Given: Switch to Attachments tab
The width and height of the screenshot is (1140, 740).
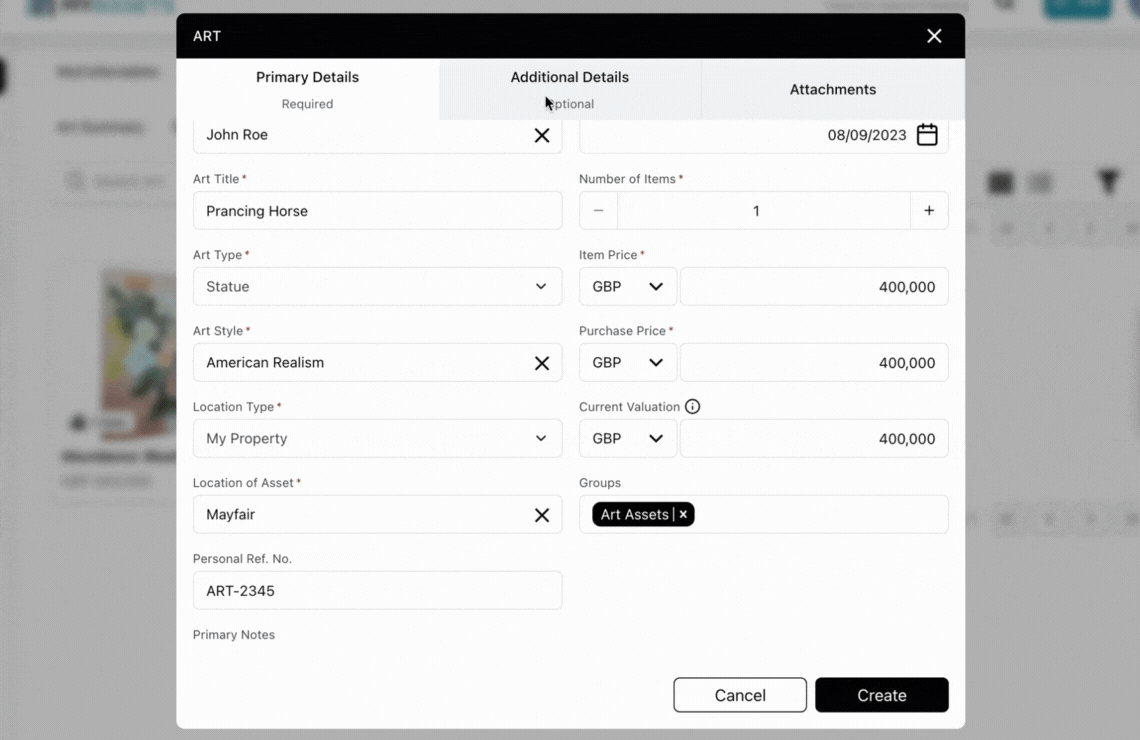Looking at the screenshot, I should pos(833,89).
